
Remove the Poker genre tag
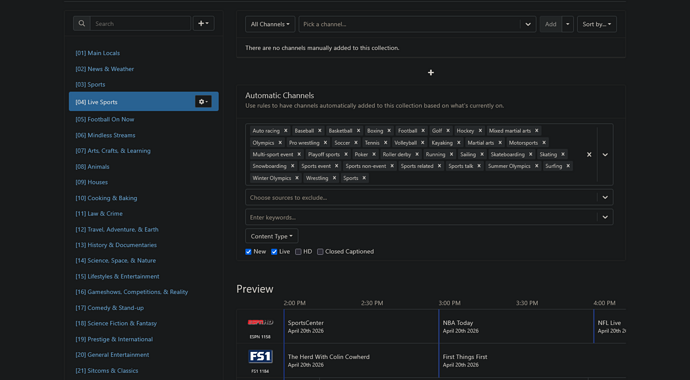tap(374, 154)
